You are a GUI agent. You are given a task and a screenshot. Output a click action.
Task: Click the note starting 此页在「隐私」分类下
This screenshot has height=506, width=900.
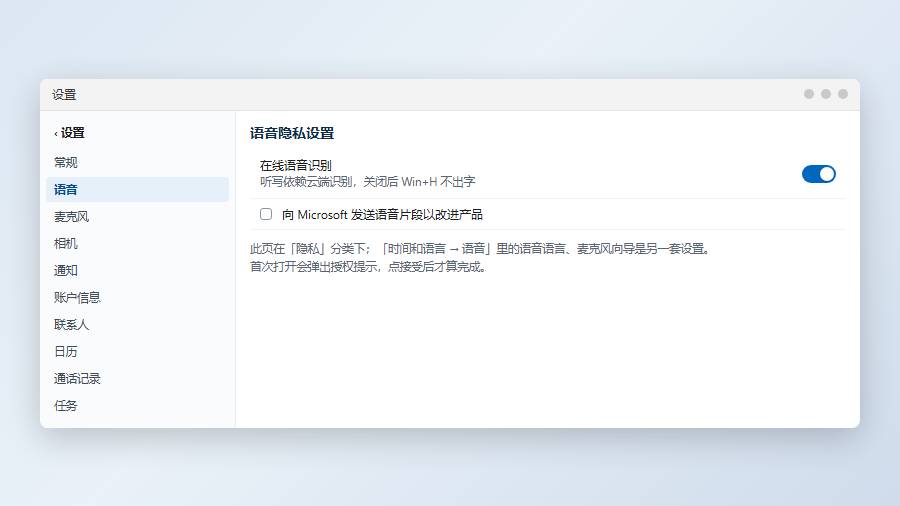point(481,249)
